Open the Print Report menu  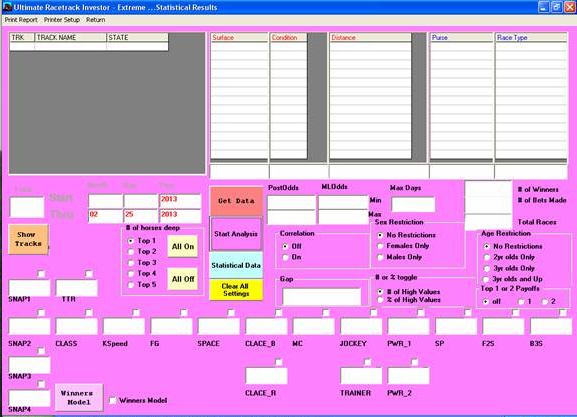(x=21, y=20)
